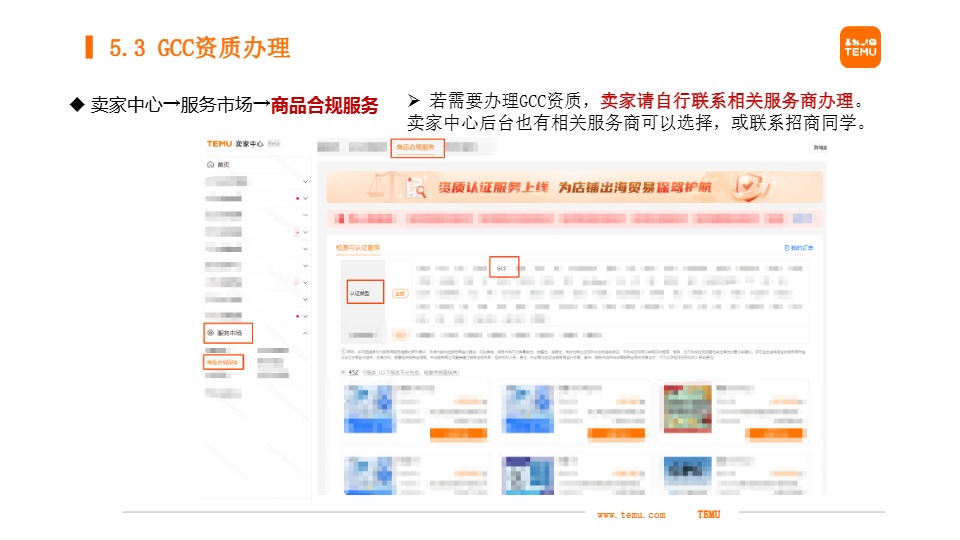Select the 检测与认证服务 tab
960x540 pixels.
(x=358, y=248)
